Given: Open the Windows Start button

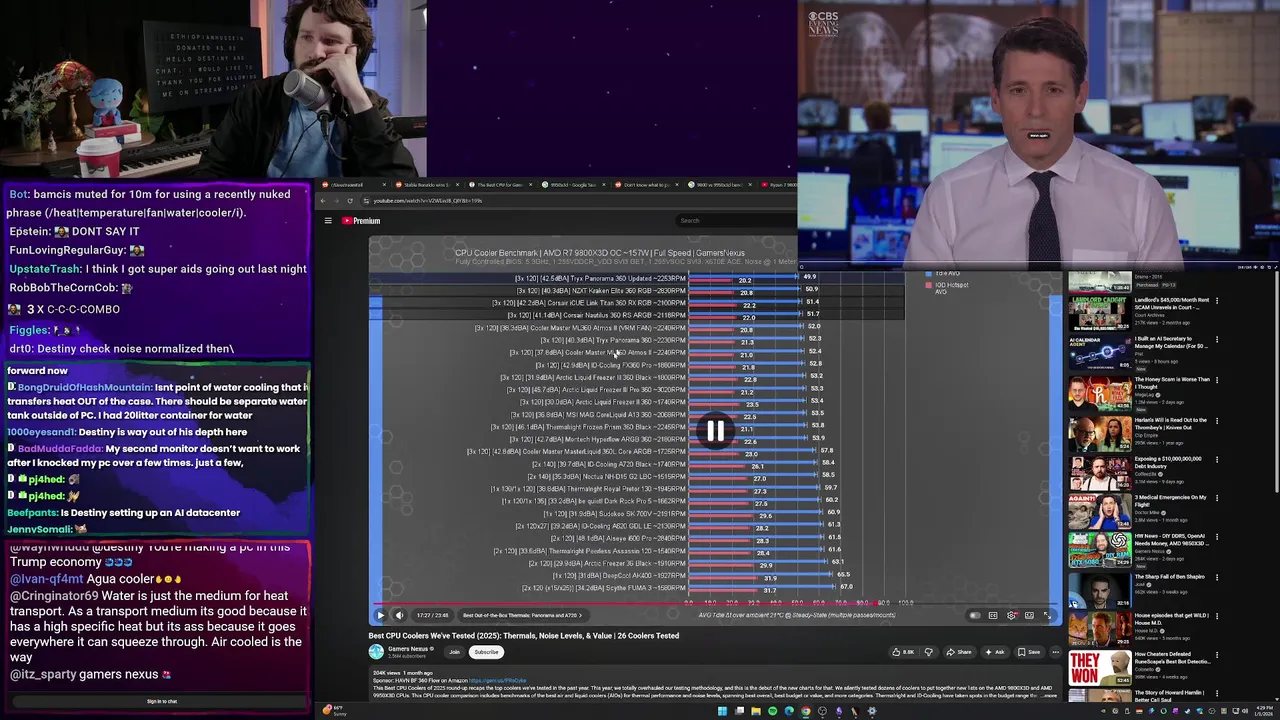Looking at the screenshot, I should click(722, 711).
